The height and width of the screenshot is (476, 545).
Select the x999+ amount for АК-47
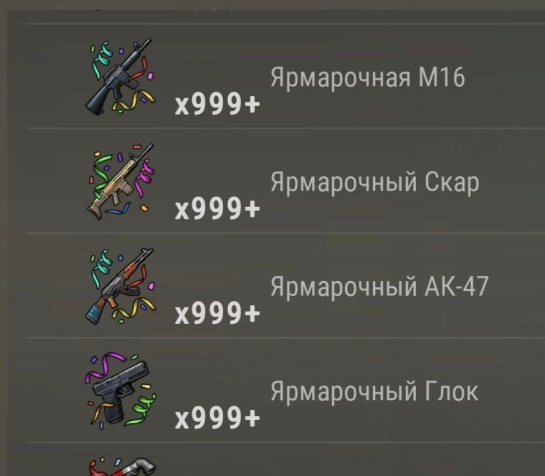point(217,313)
